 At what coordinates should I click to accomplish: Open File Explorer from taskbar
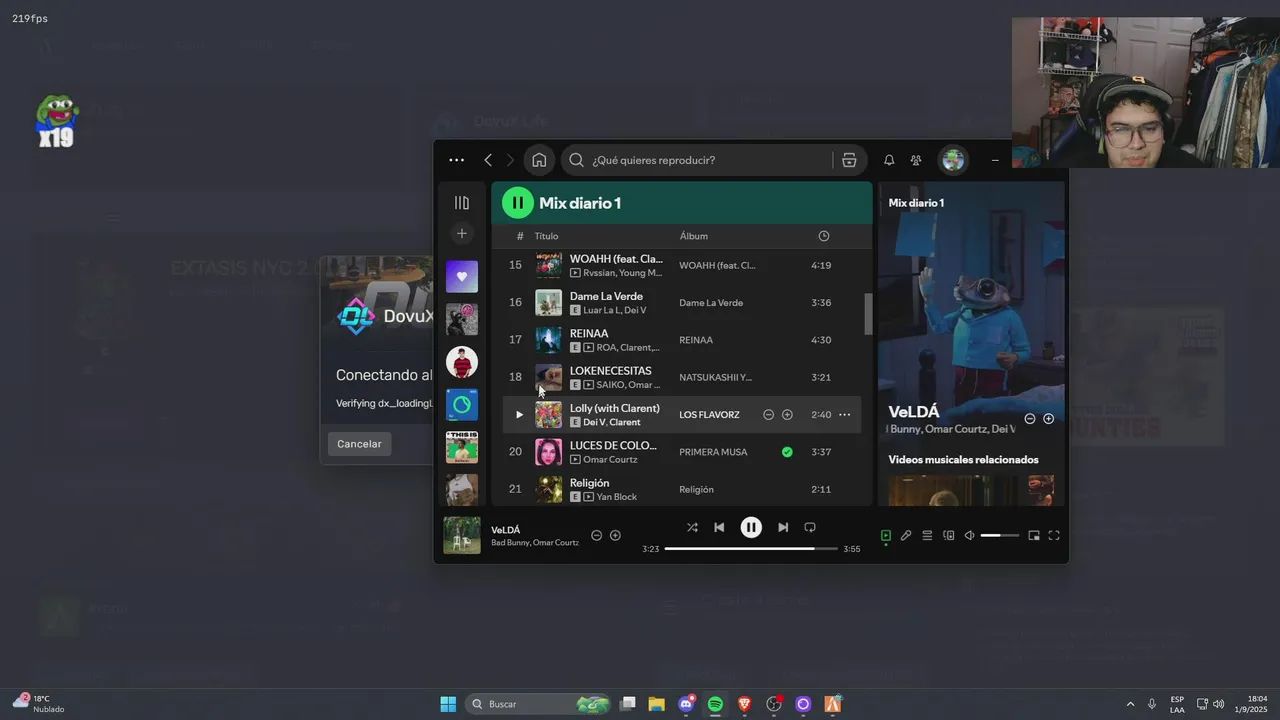[x=657, y=704]
